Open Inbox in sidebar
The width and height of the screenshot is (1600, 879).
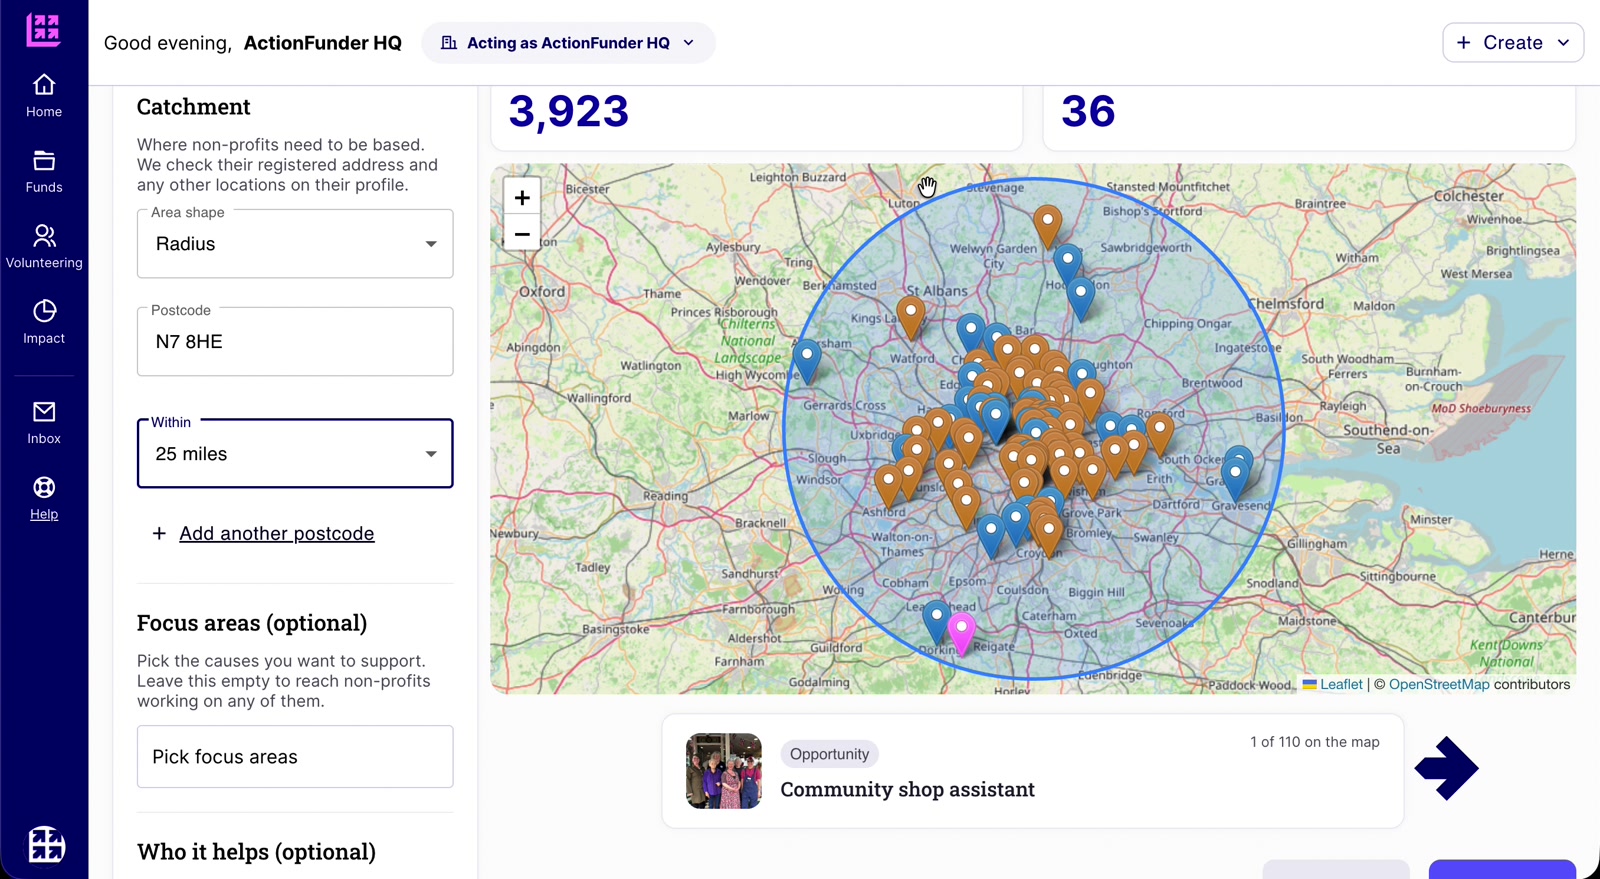tap(44, 423)
